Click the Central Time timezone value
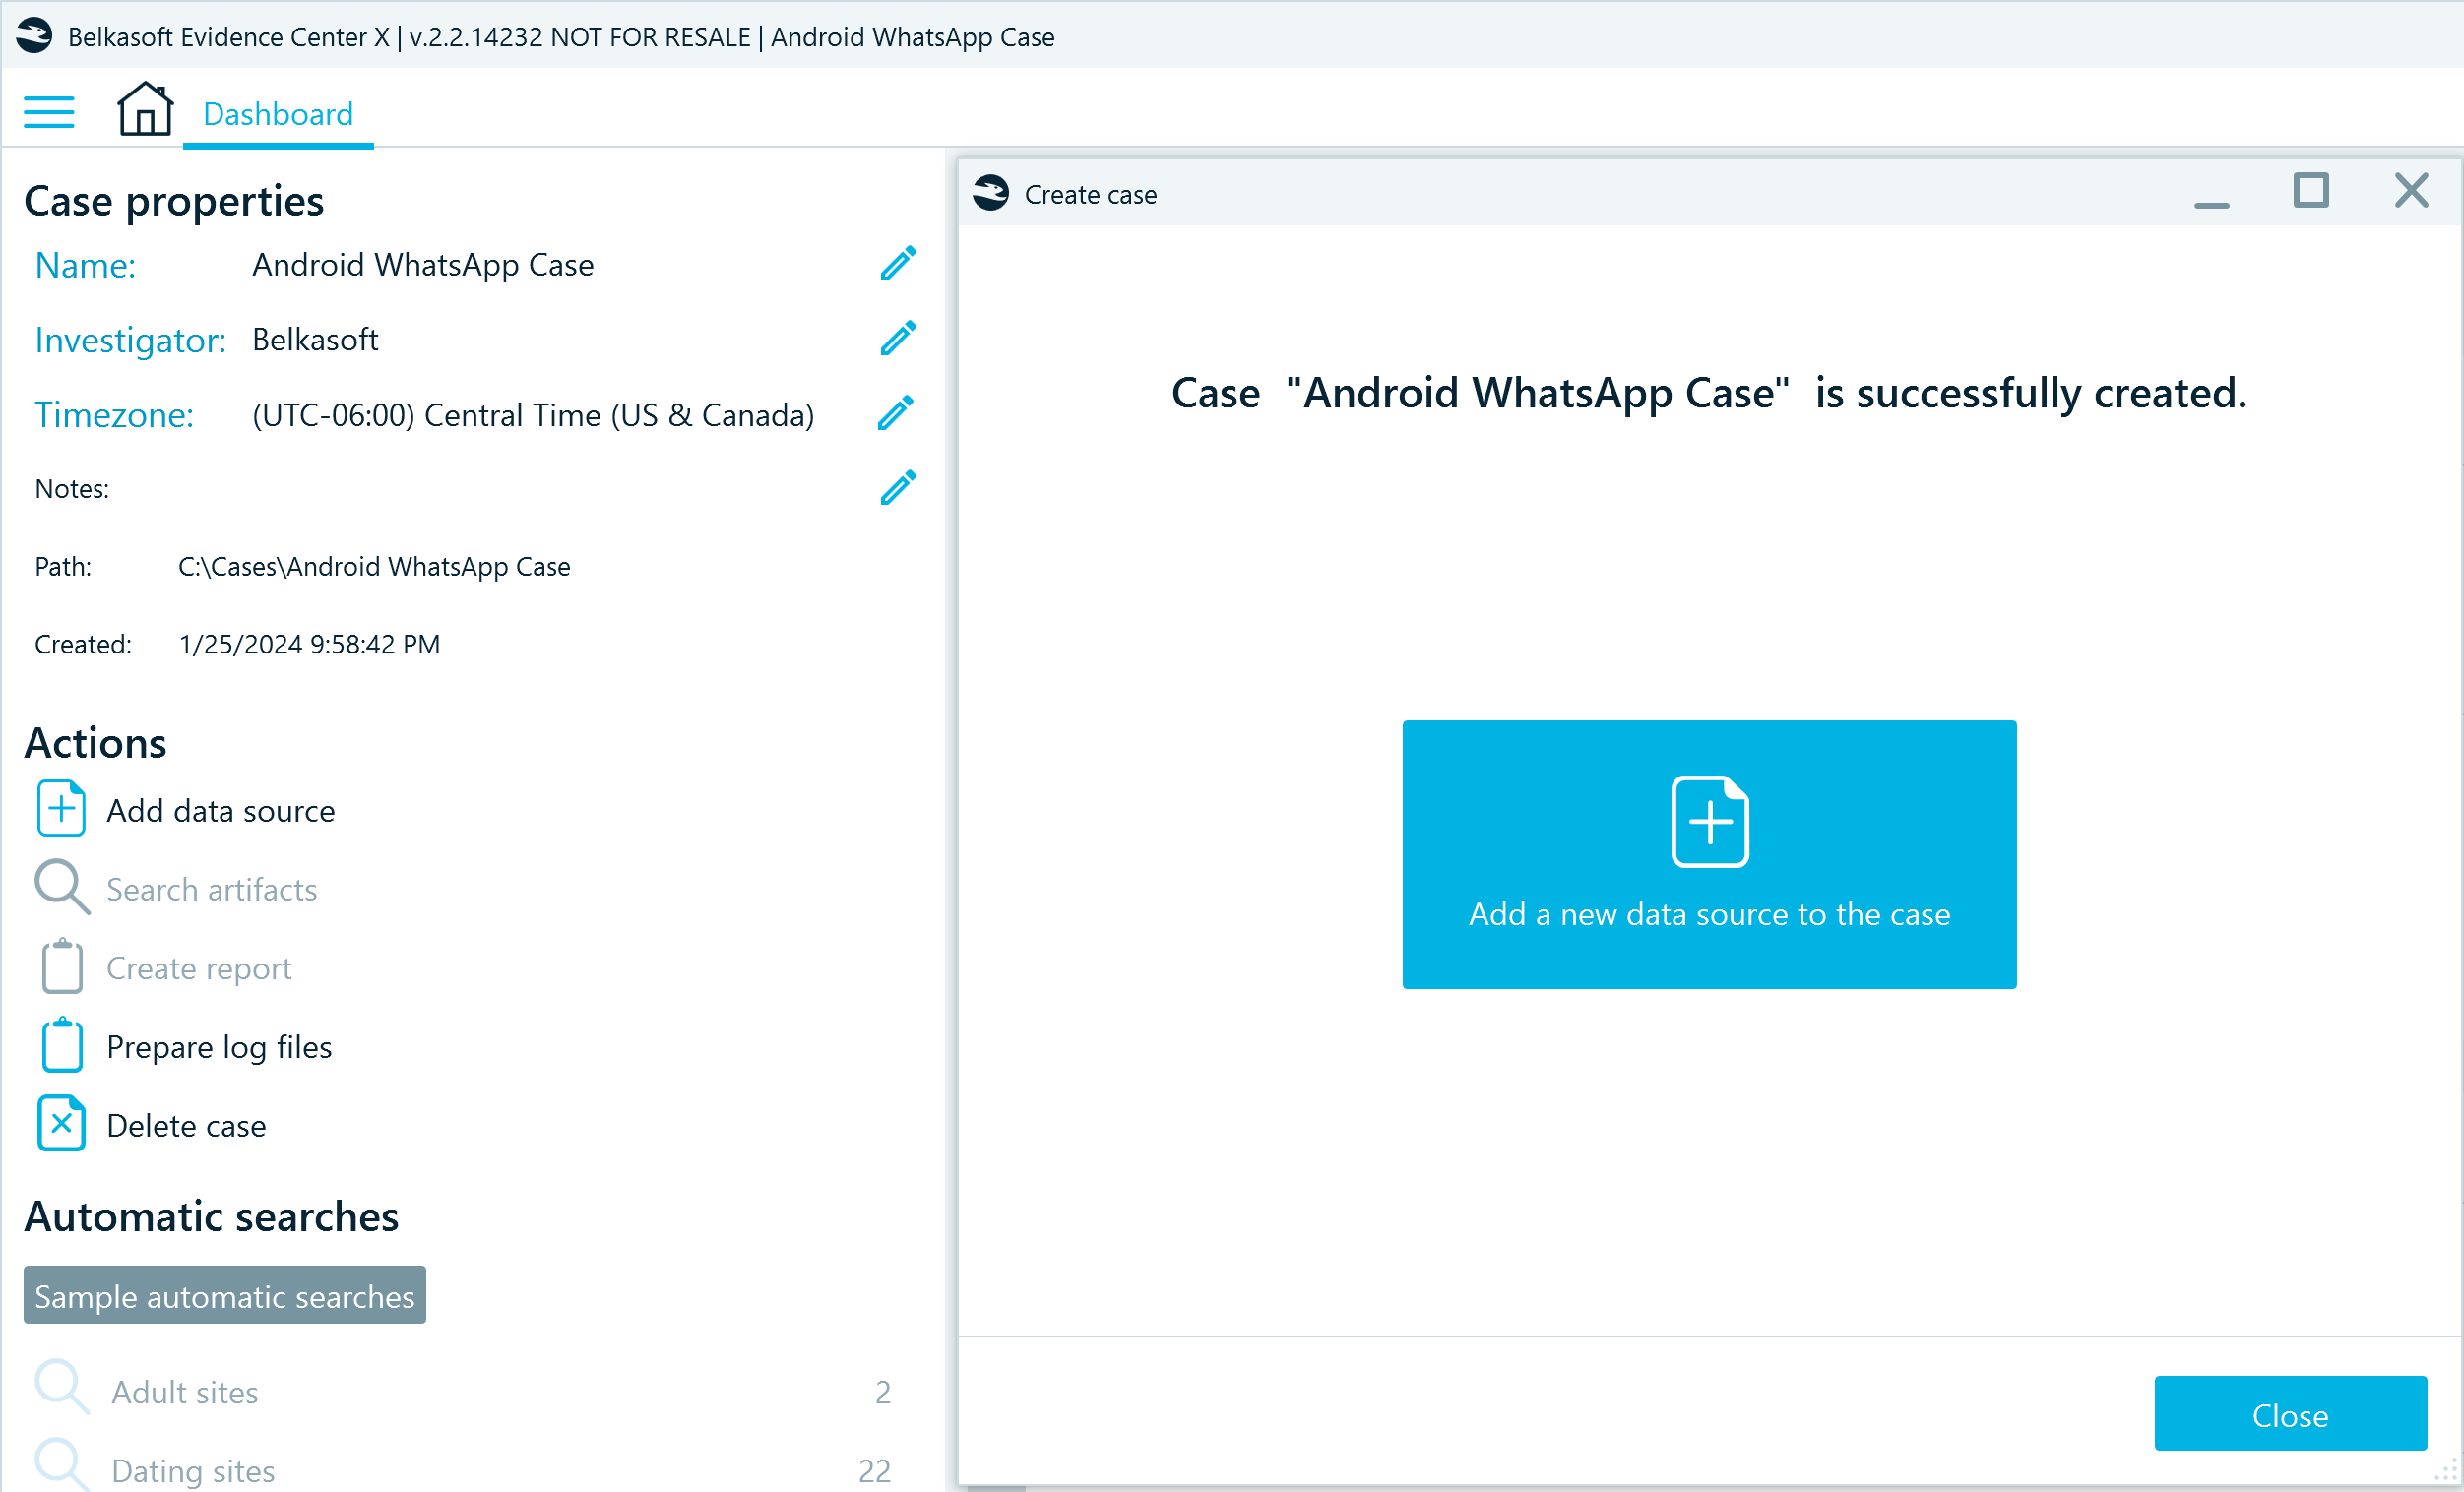2464x1492 pixels. coord(533,415)
